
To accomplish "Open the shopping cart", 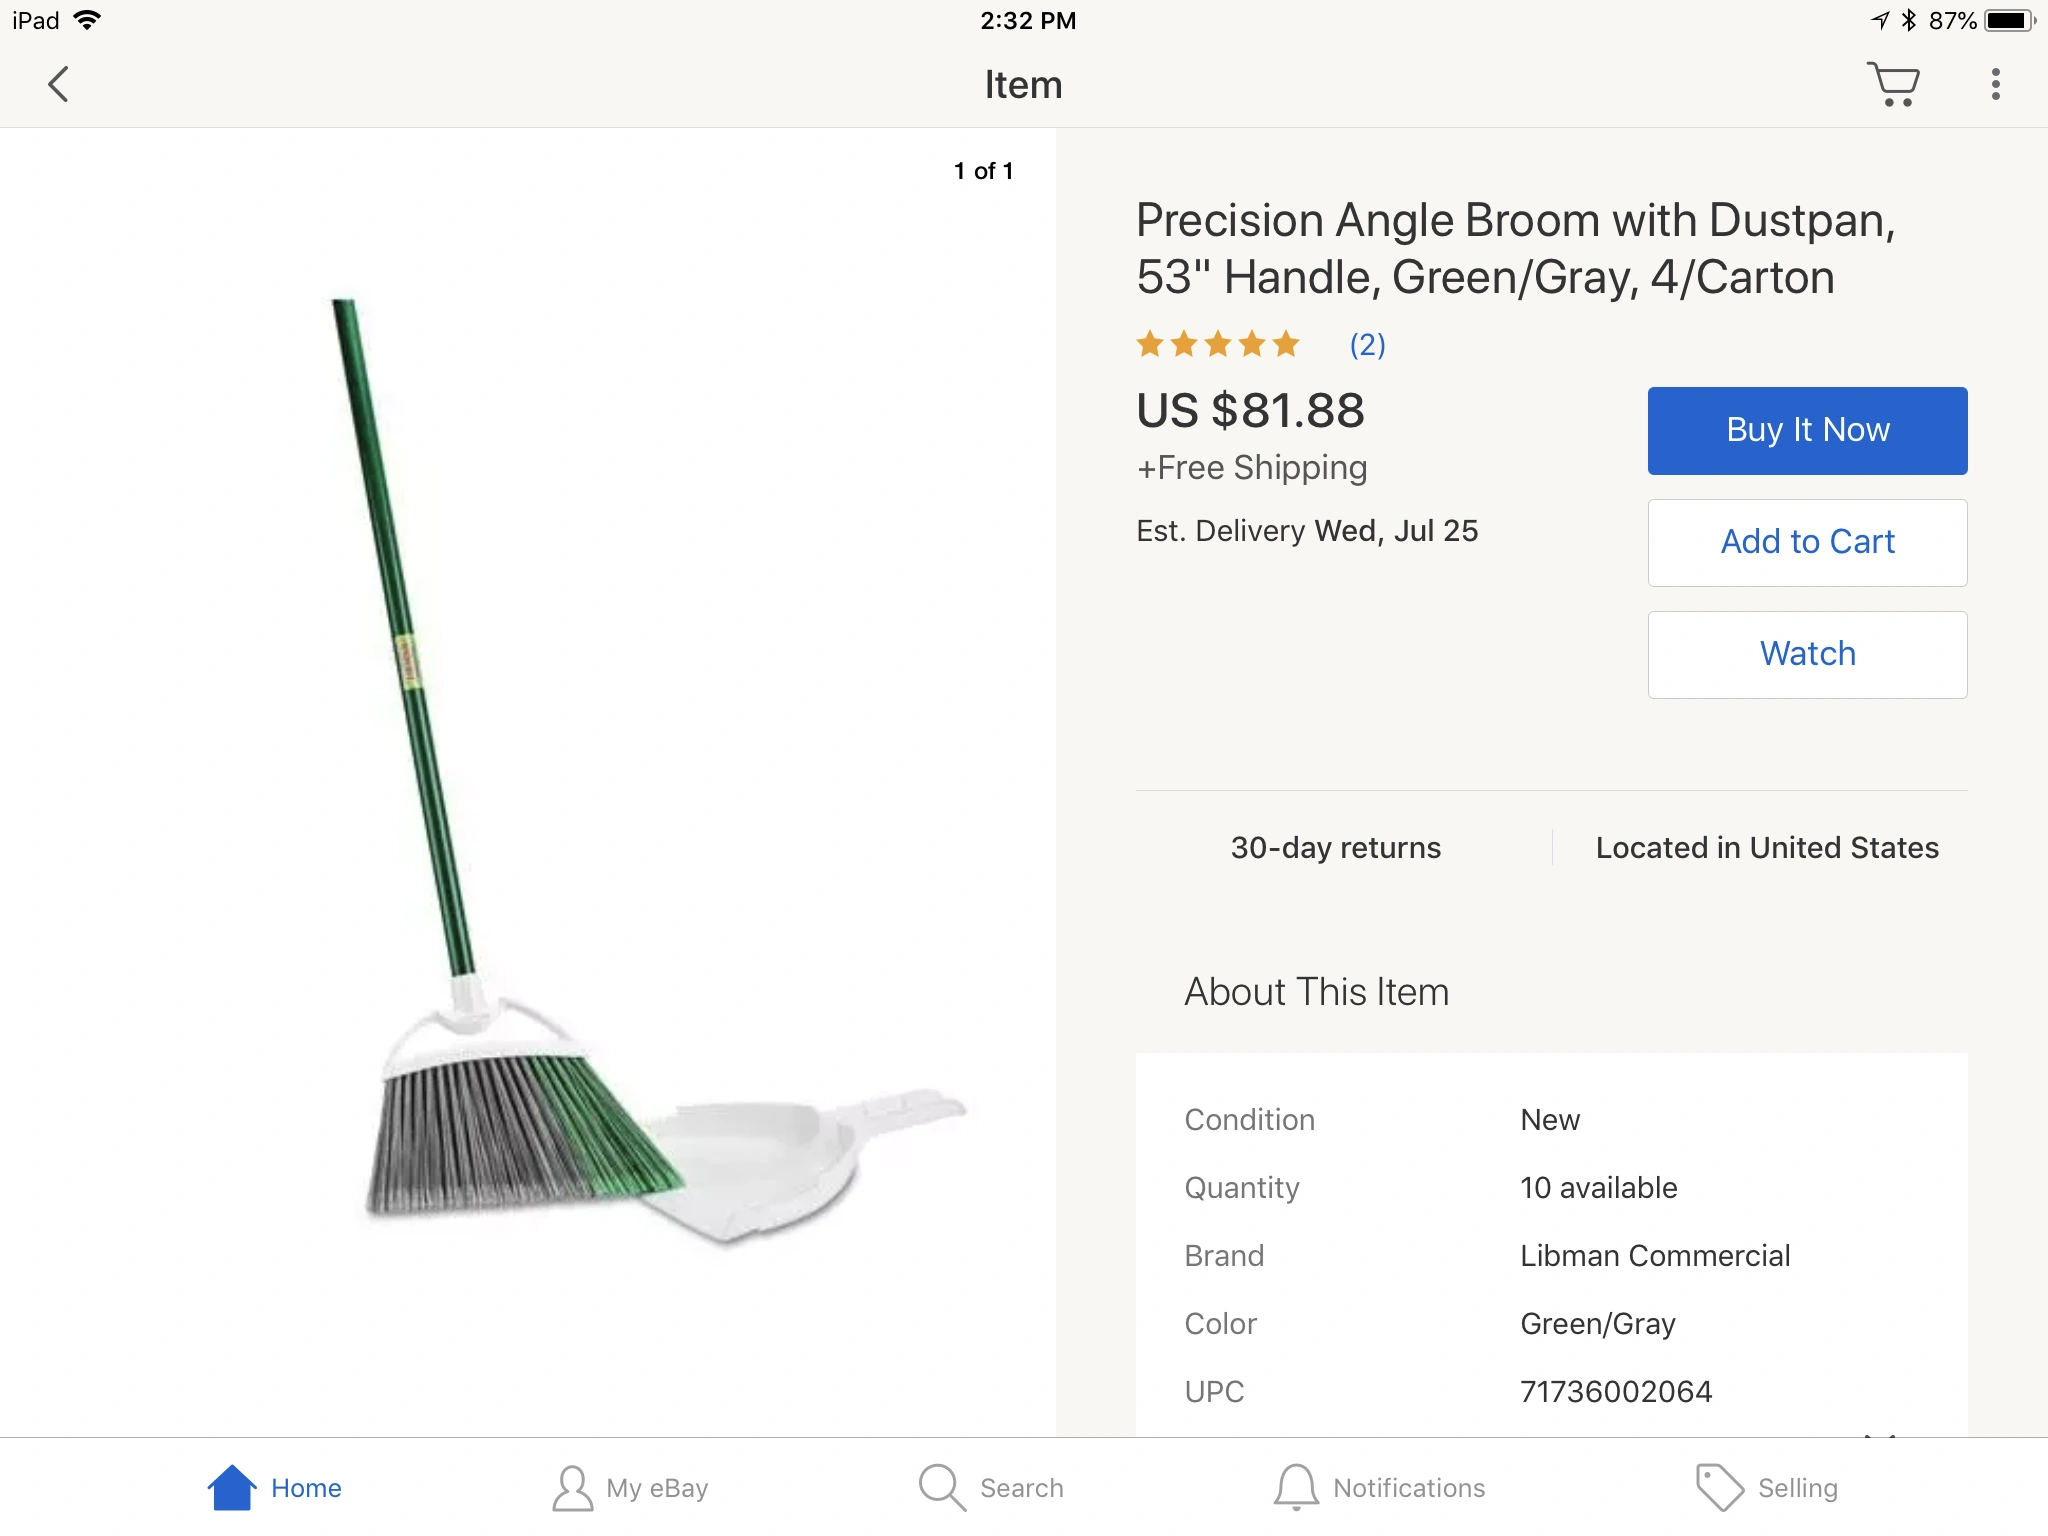I will (x=1893, y=85).
